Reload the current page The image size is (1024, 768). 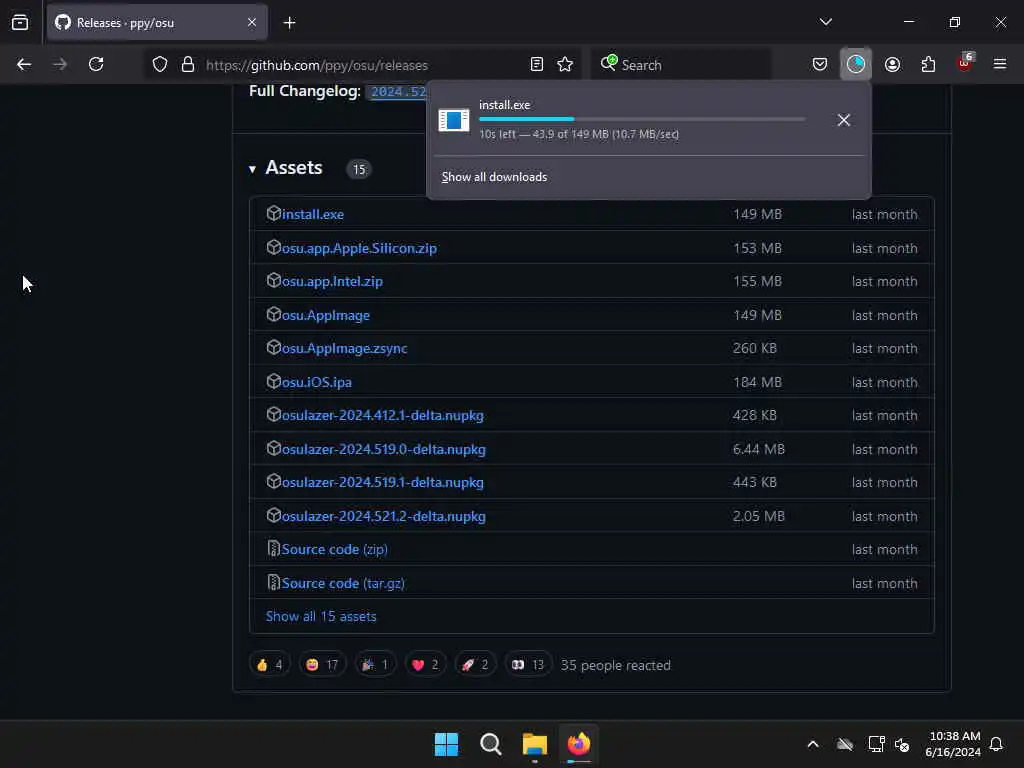click(x=96, y=64)
